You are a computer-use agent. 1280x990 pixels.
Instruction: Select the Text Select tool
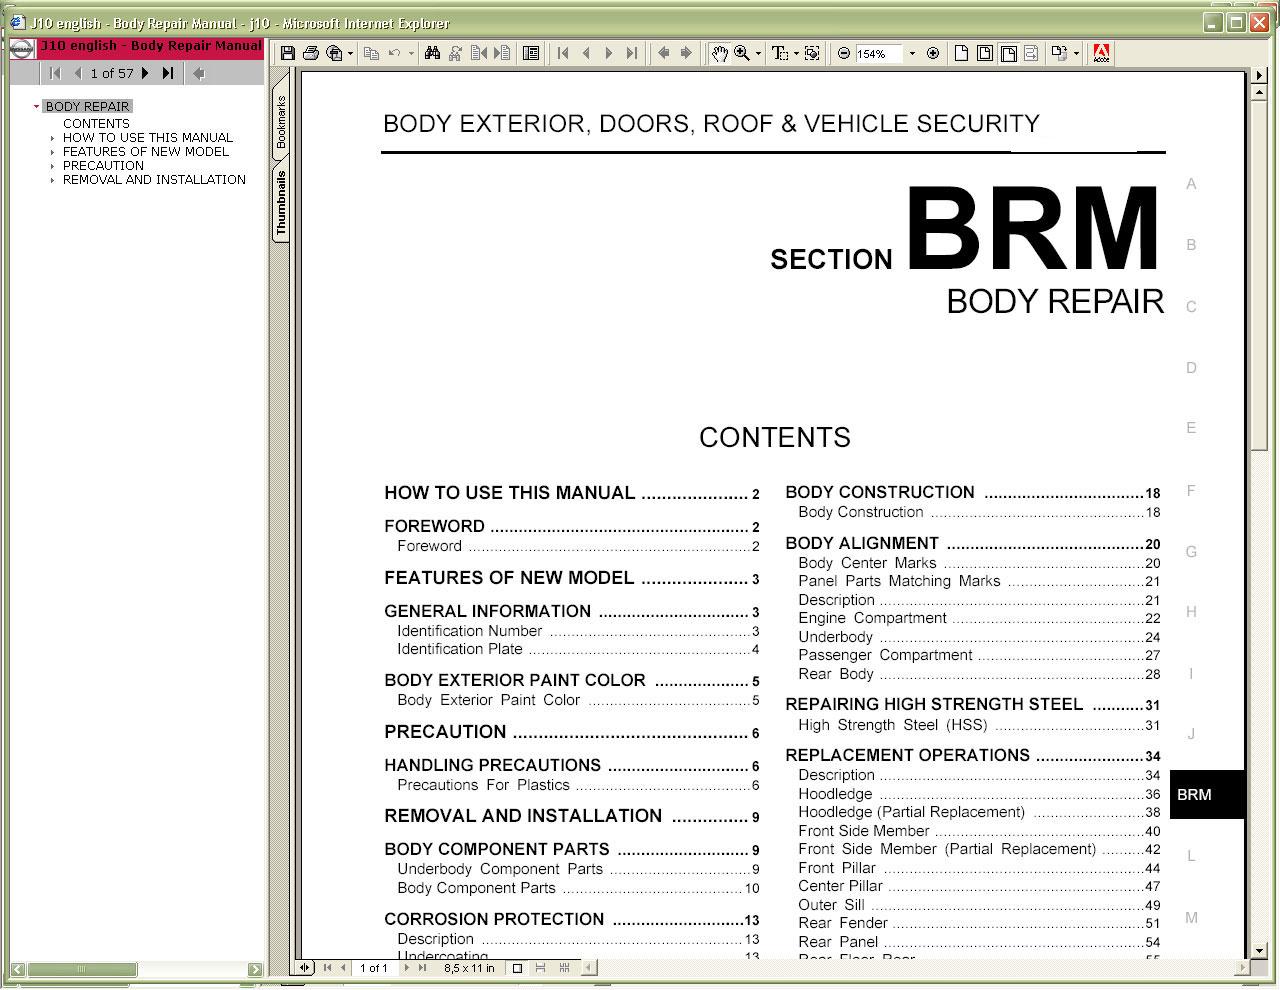pos(780,53)
